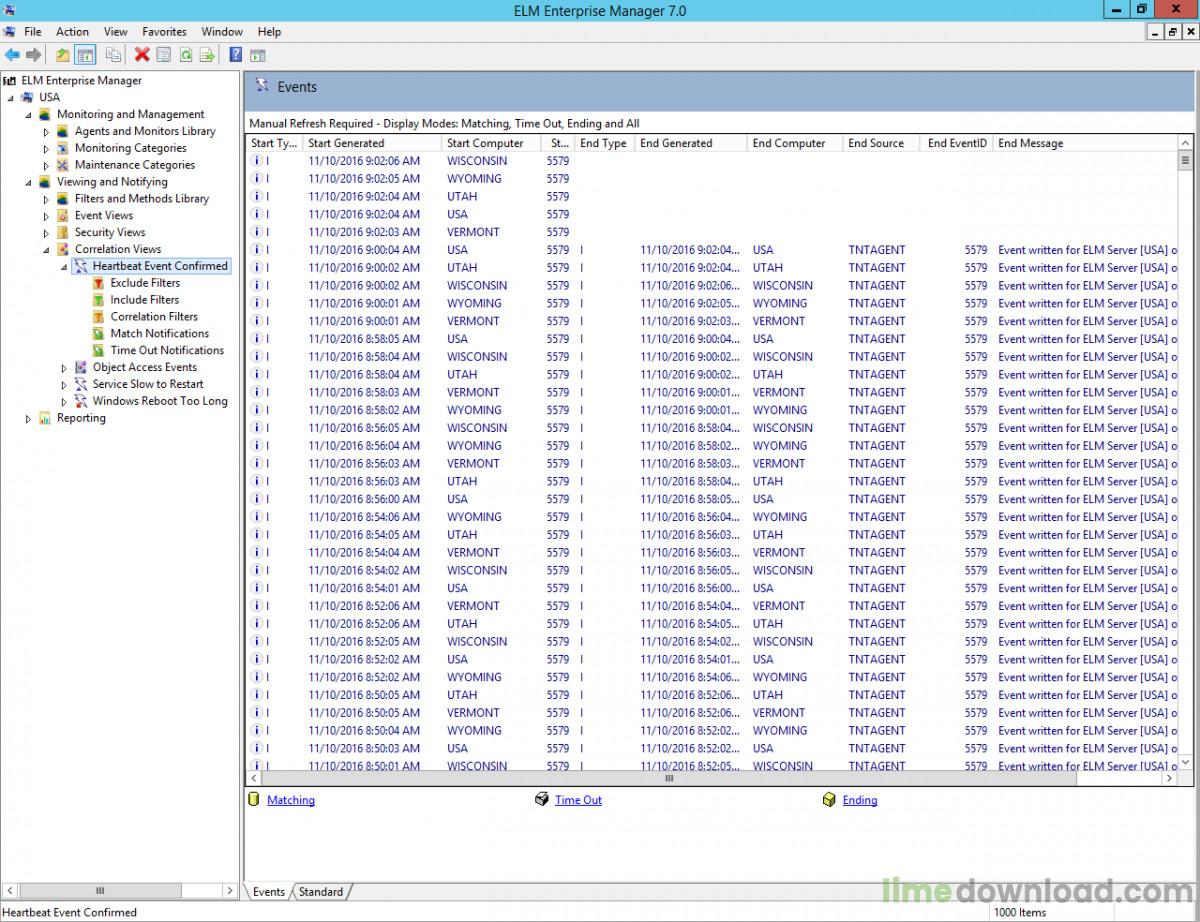Click the Time Out cube icon
1200x922 pixels.
click(542, 800)
